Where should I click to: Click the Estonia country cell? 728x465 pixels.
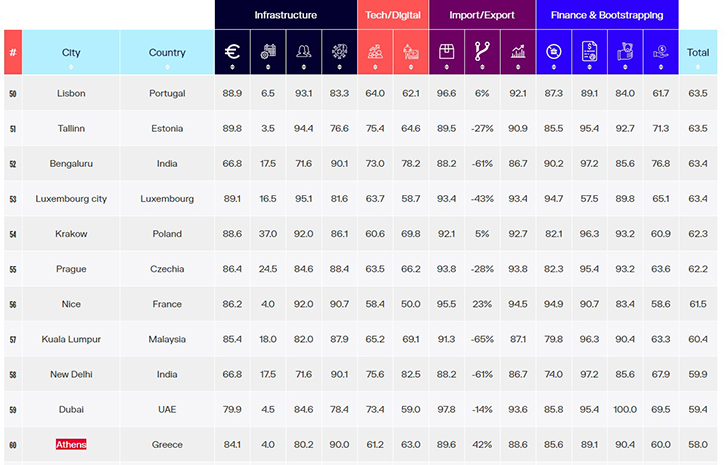(167, 129)
